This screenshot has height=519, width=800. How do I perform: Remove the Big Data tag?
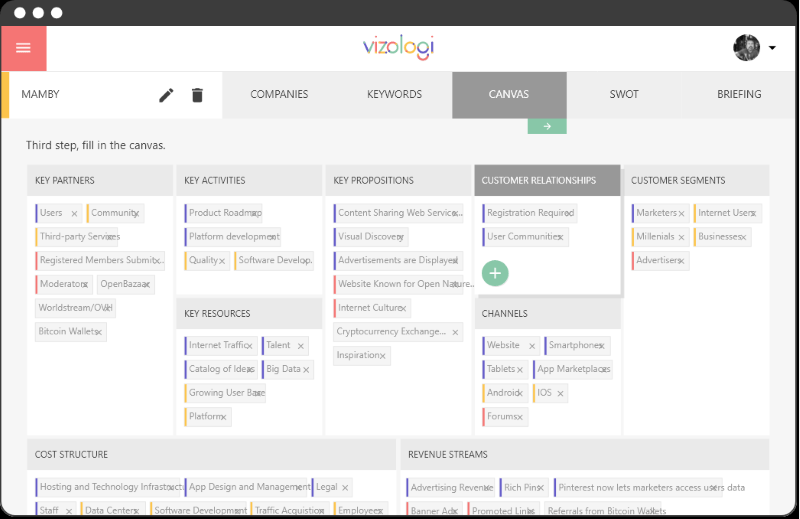point(306,370)
